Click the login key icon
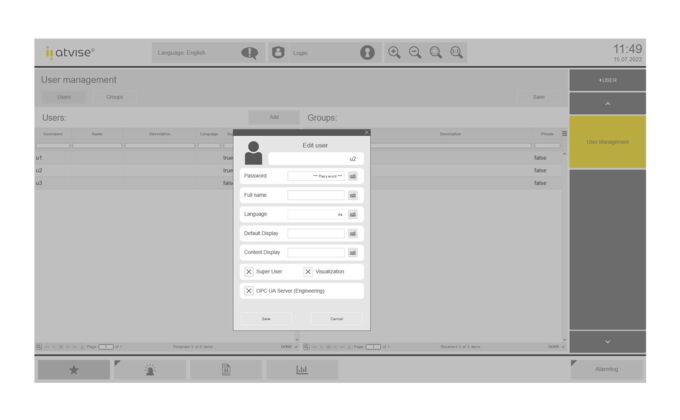The height and width of the screenshot is (420, 680). click(367, 53)
